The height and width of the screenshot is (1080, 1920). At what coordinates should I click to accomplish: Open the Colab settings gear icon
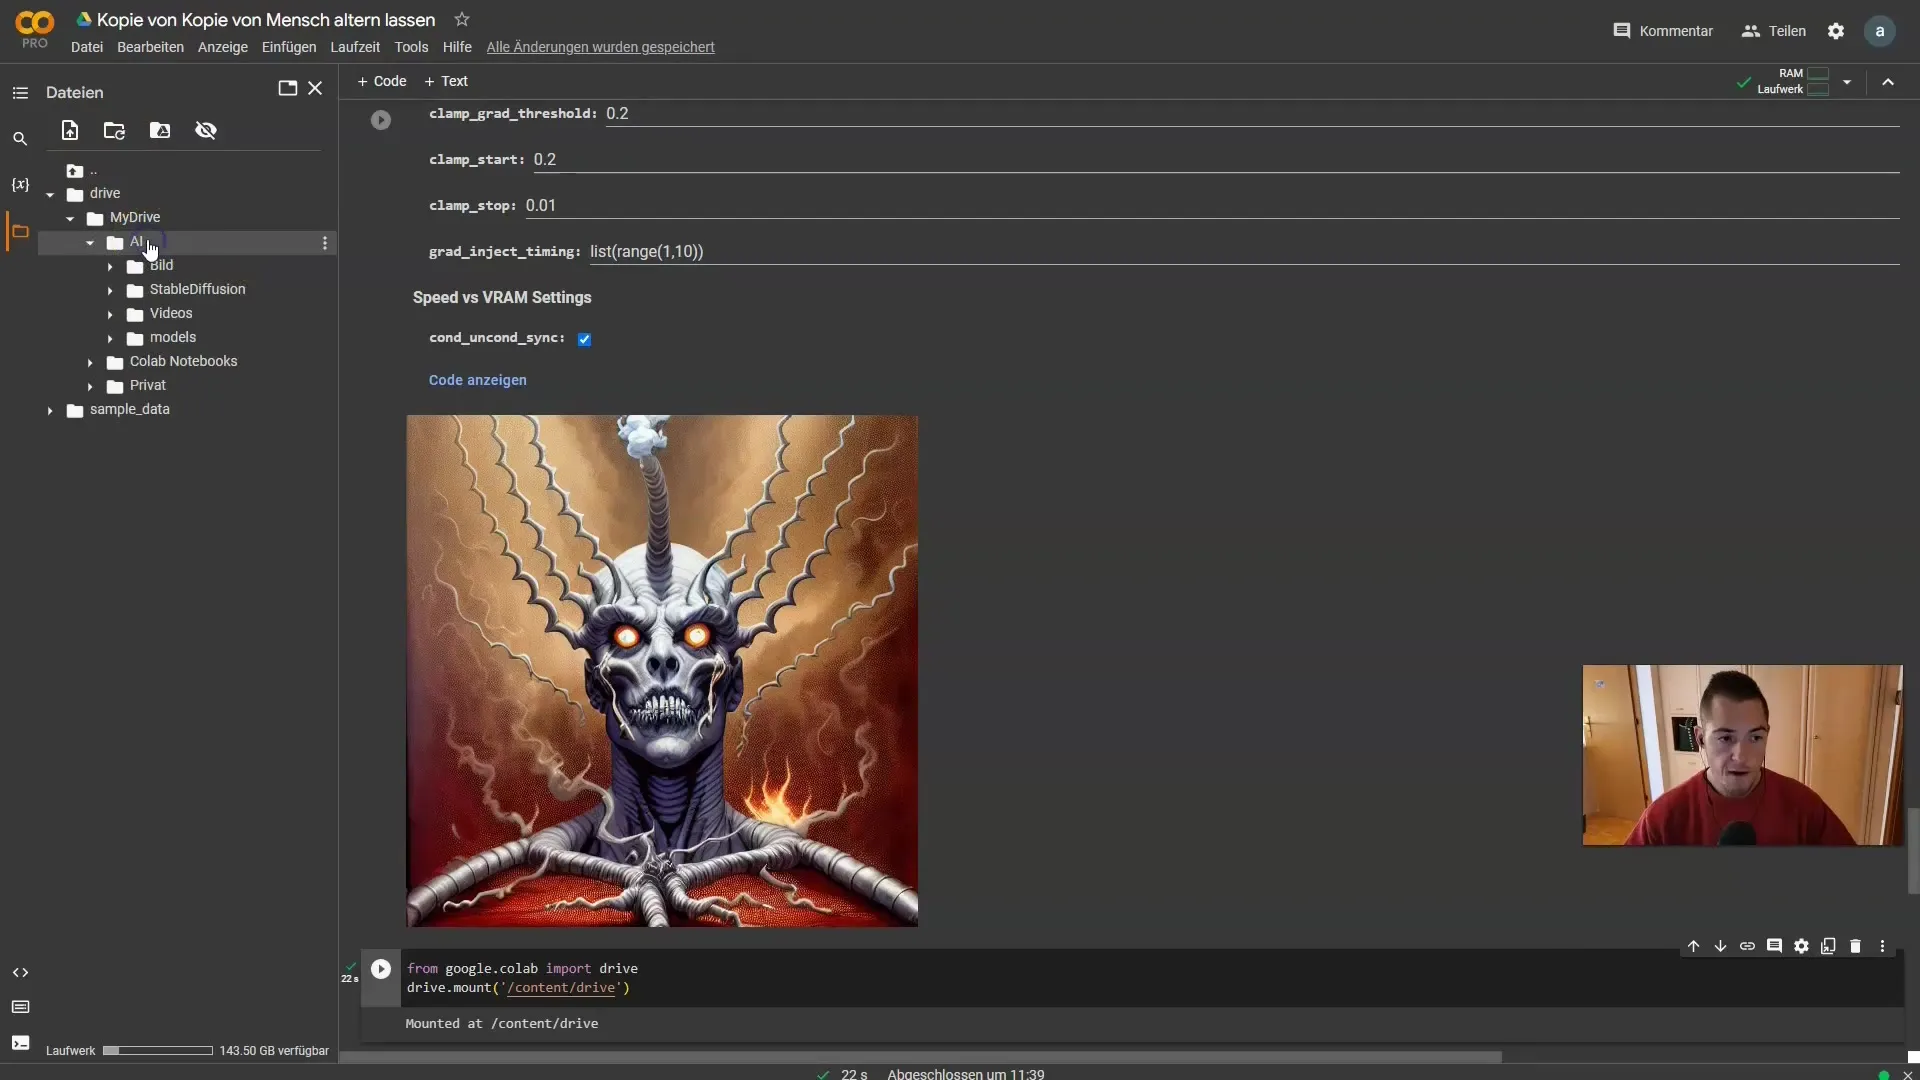coord(1836,31)
